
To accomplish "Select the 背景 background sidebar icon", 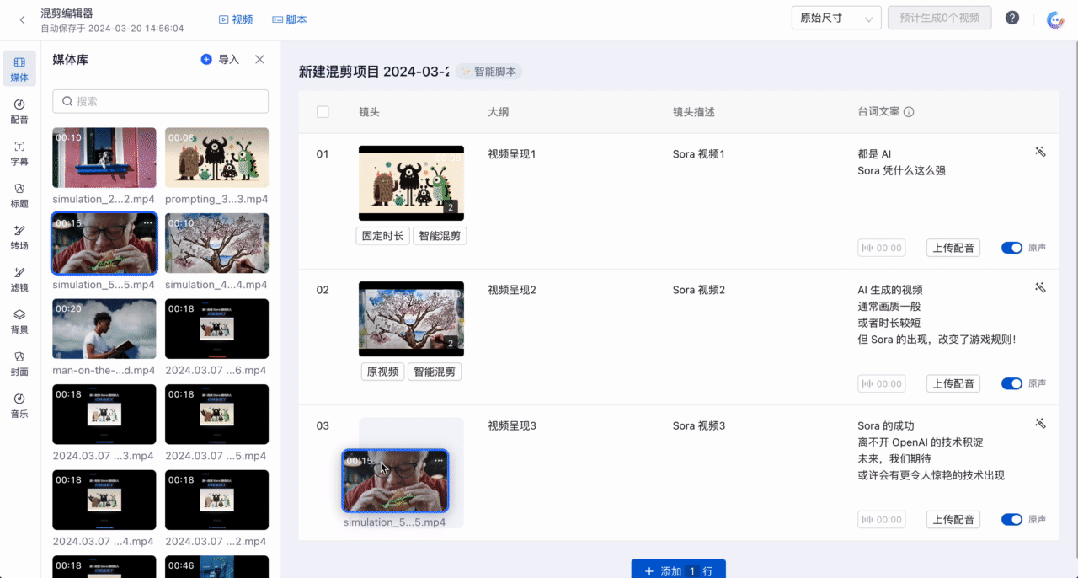I will [19, 321].
